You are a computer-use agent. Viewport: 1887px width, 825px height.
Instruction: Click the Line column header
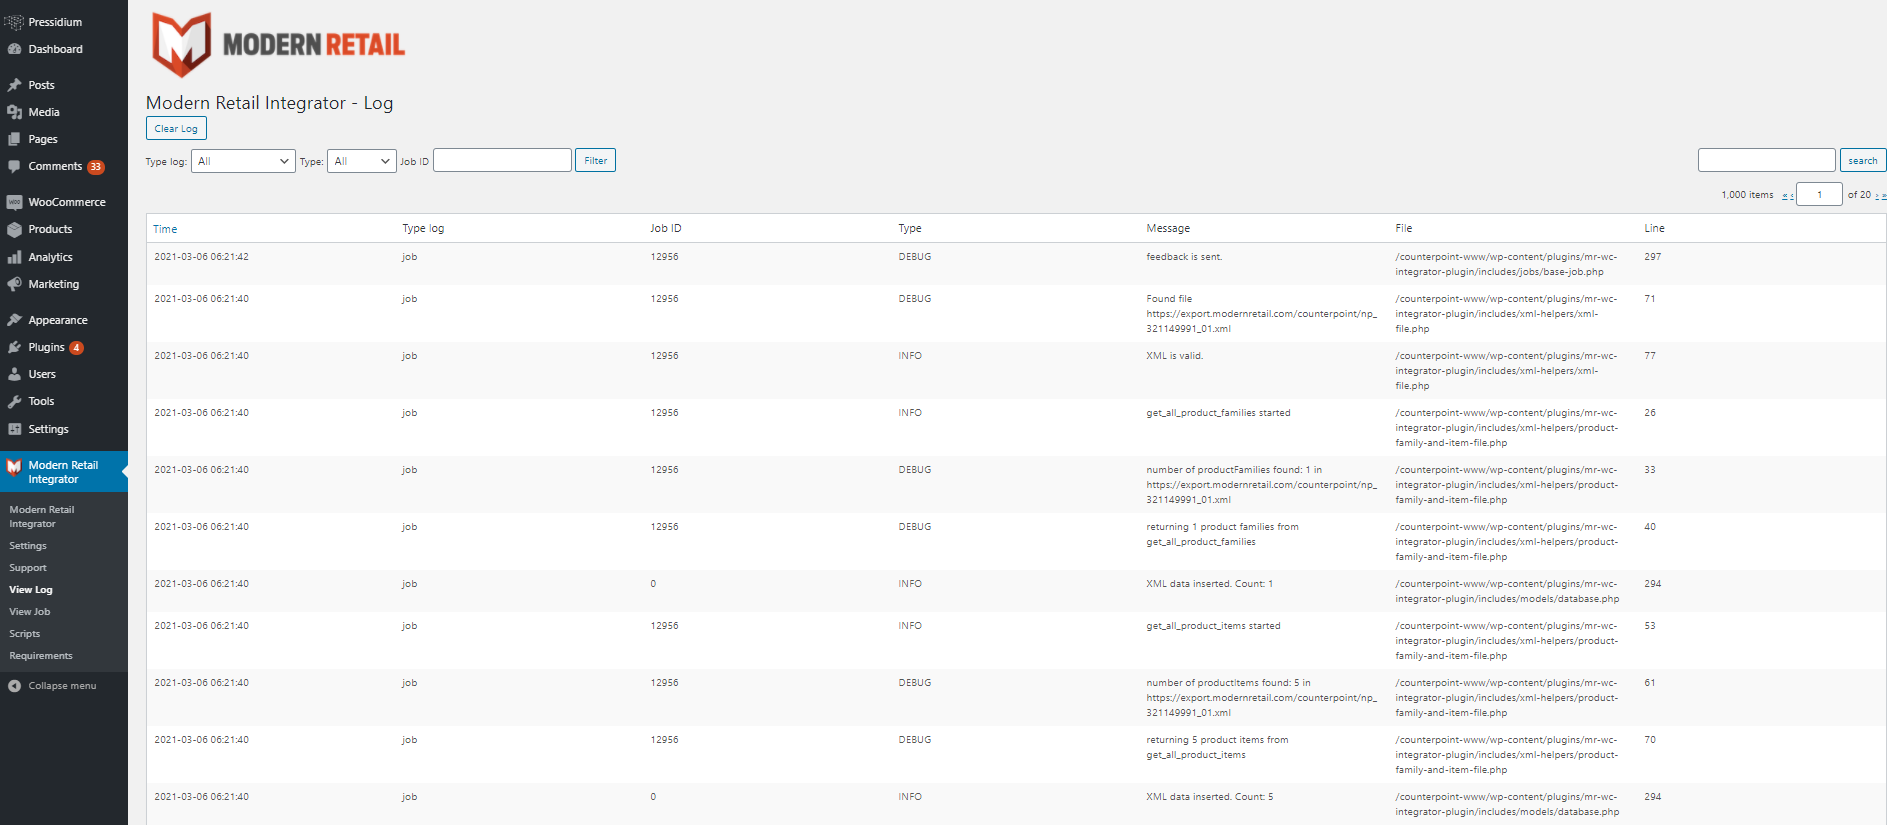tap(1654, 229)
